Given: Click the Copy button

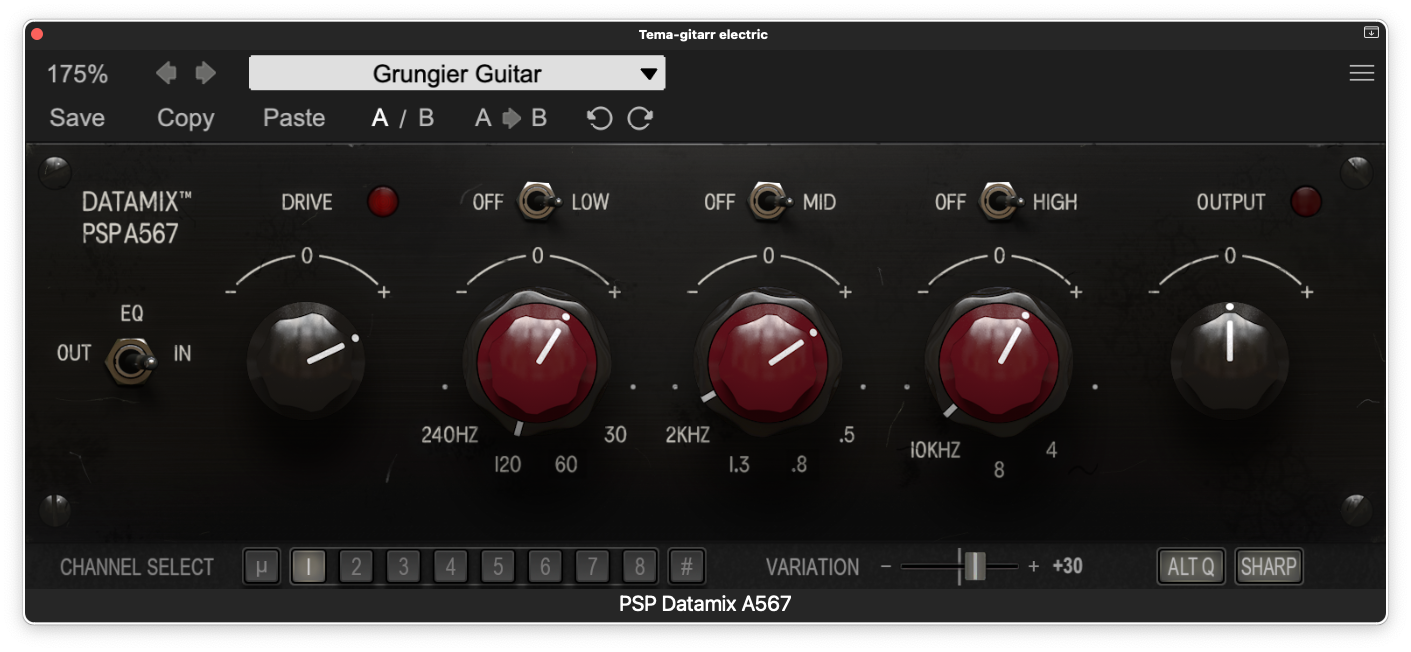Looking at the screenshot, I should click(186, 118).
